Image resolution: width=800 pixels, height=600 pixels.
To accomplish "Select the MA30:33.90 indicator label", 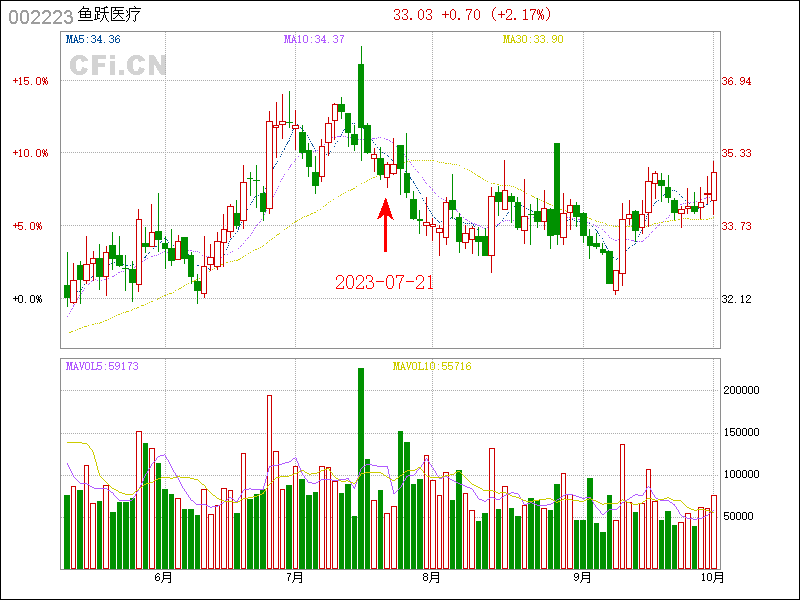I will tap(533, 39).
